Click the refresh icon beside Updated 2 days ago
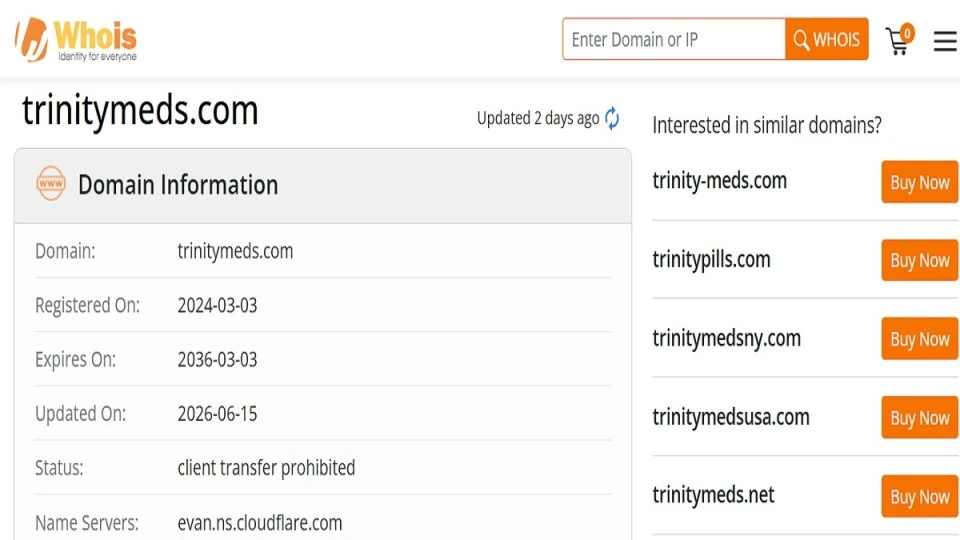 (x=612, y=118)
